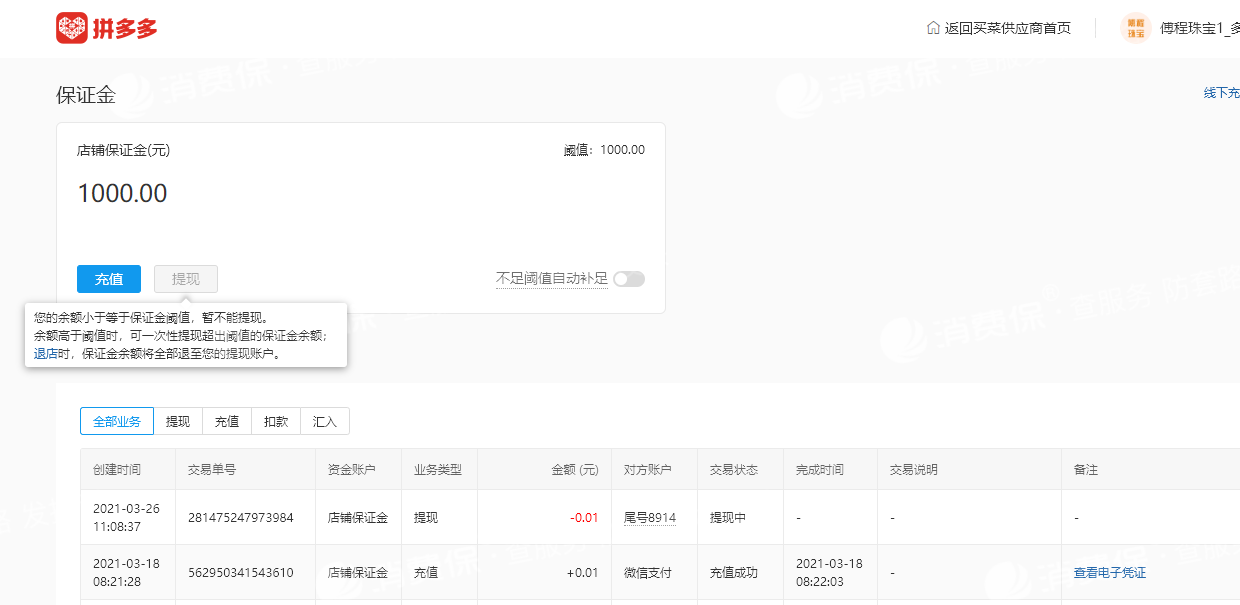Click account name 傅程珠宝1
Screen dimensions: 1240x605
pos(1200,28)
